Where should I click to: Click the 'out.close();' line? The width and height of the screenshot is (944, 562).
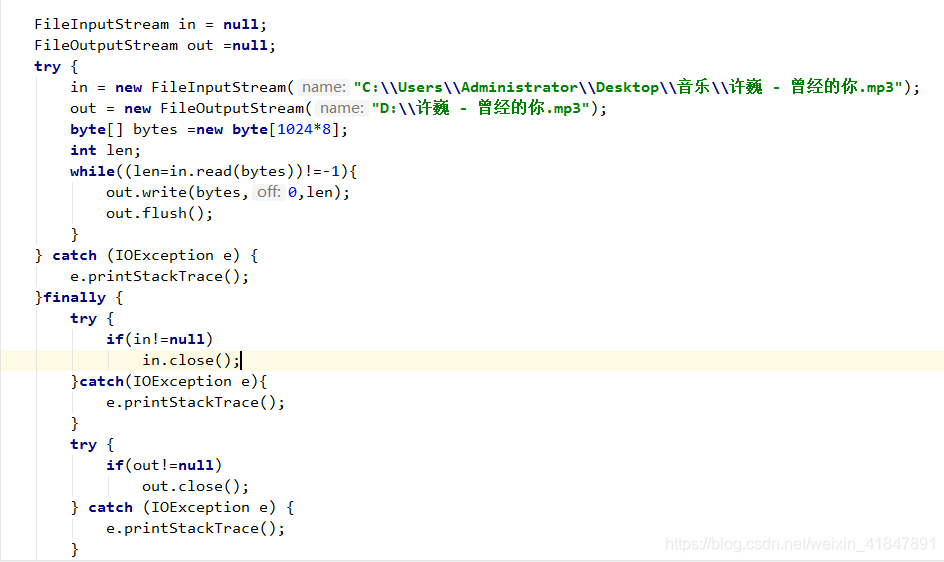point(195,487)
